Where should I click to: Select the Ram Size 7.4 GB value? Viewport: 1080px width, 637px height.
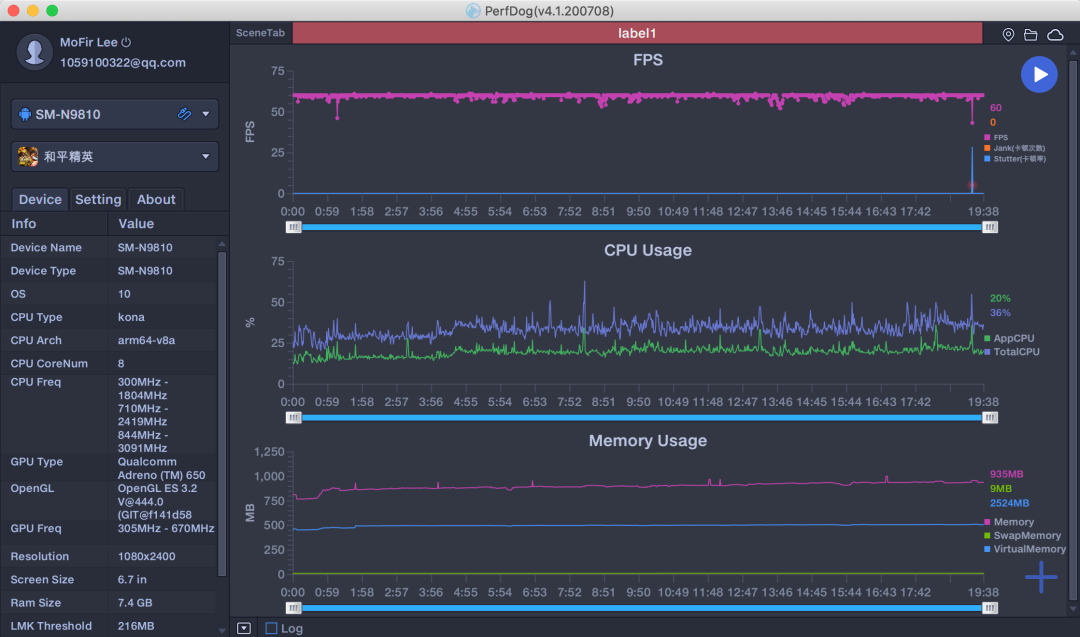click(135, 603)
